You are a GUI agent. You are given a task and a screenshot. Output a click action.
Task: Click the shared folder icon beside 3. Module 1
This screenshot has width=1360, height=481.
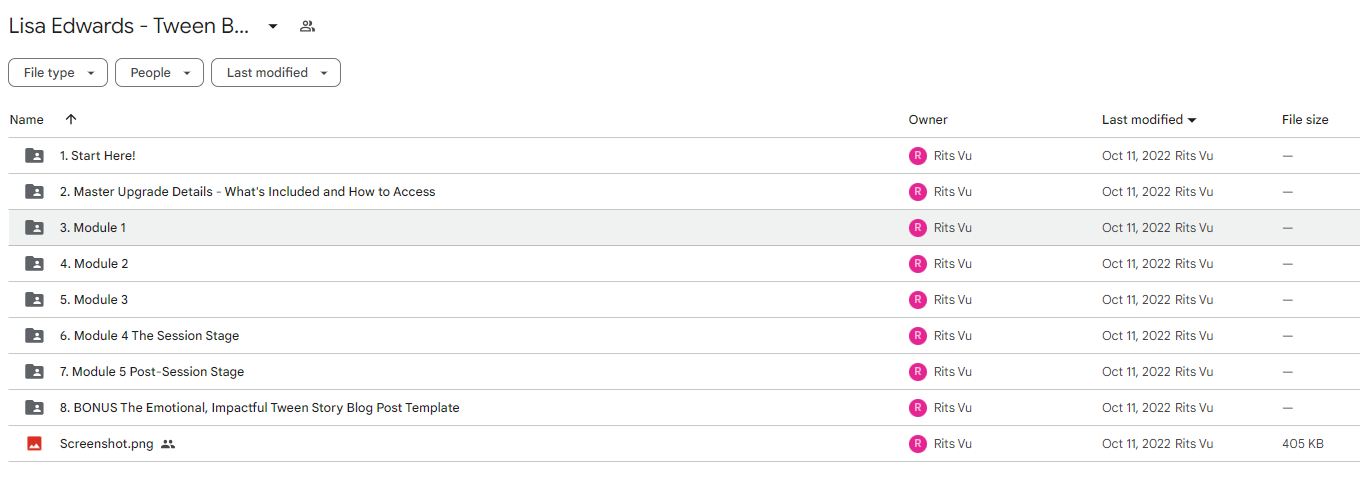(34, 228)
